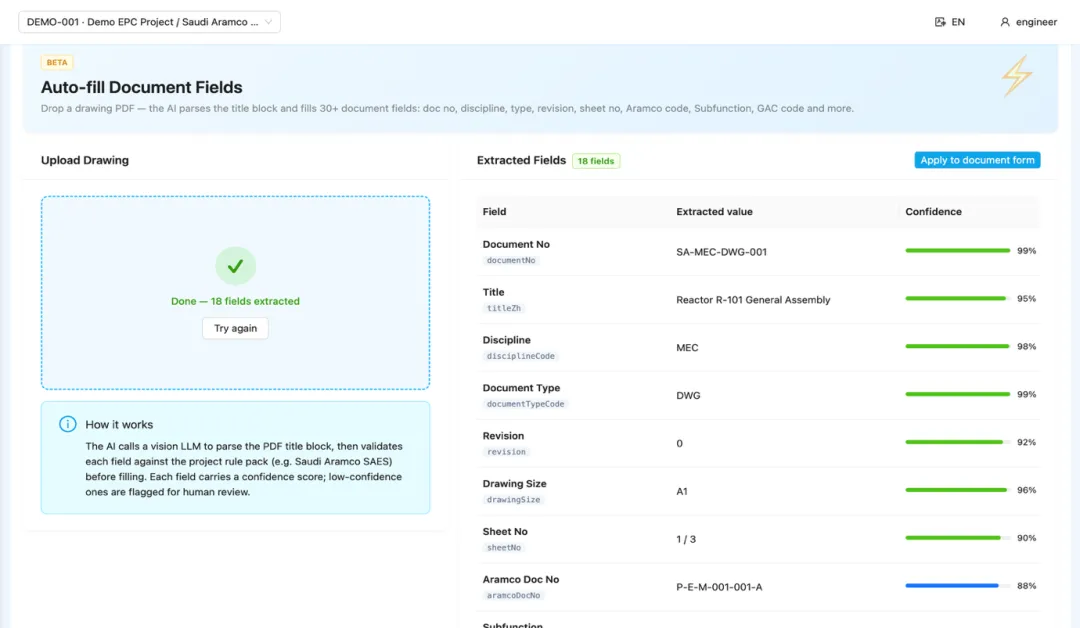Click the 92% Revision confidence percentage

point(1026,442)
